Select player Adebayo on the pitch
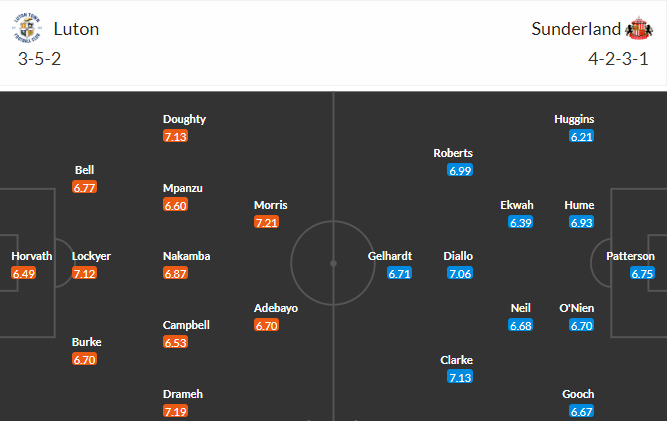The width and height of the screenshot is (668, 421). tap(276, 308)
